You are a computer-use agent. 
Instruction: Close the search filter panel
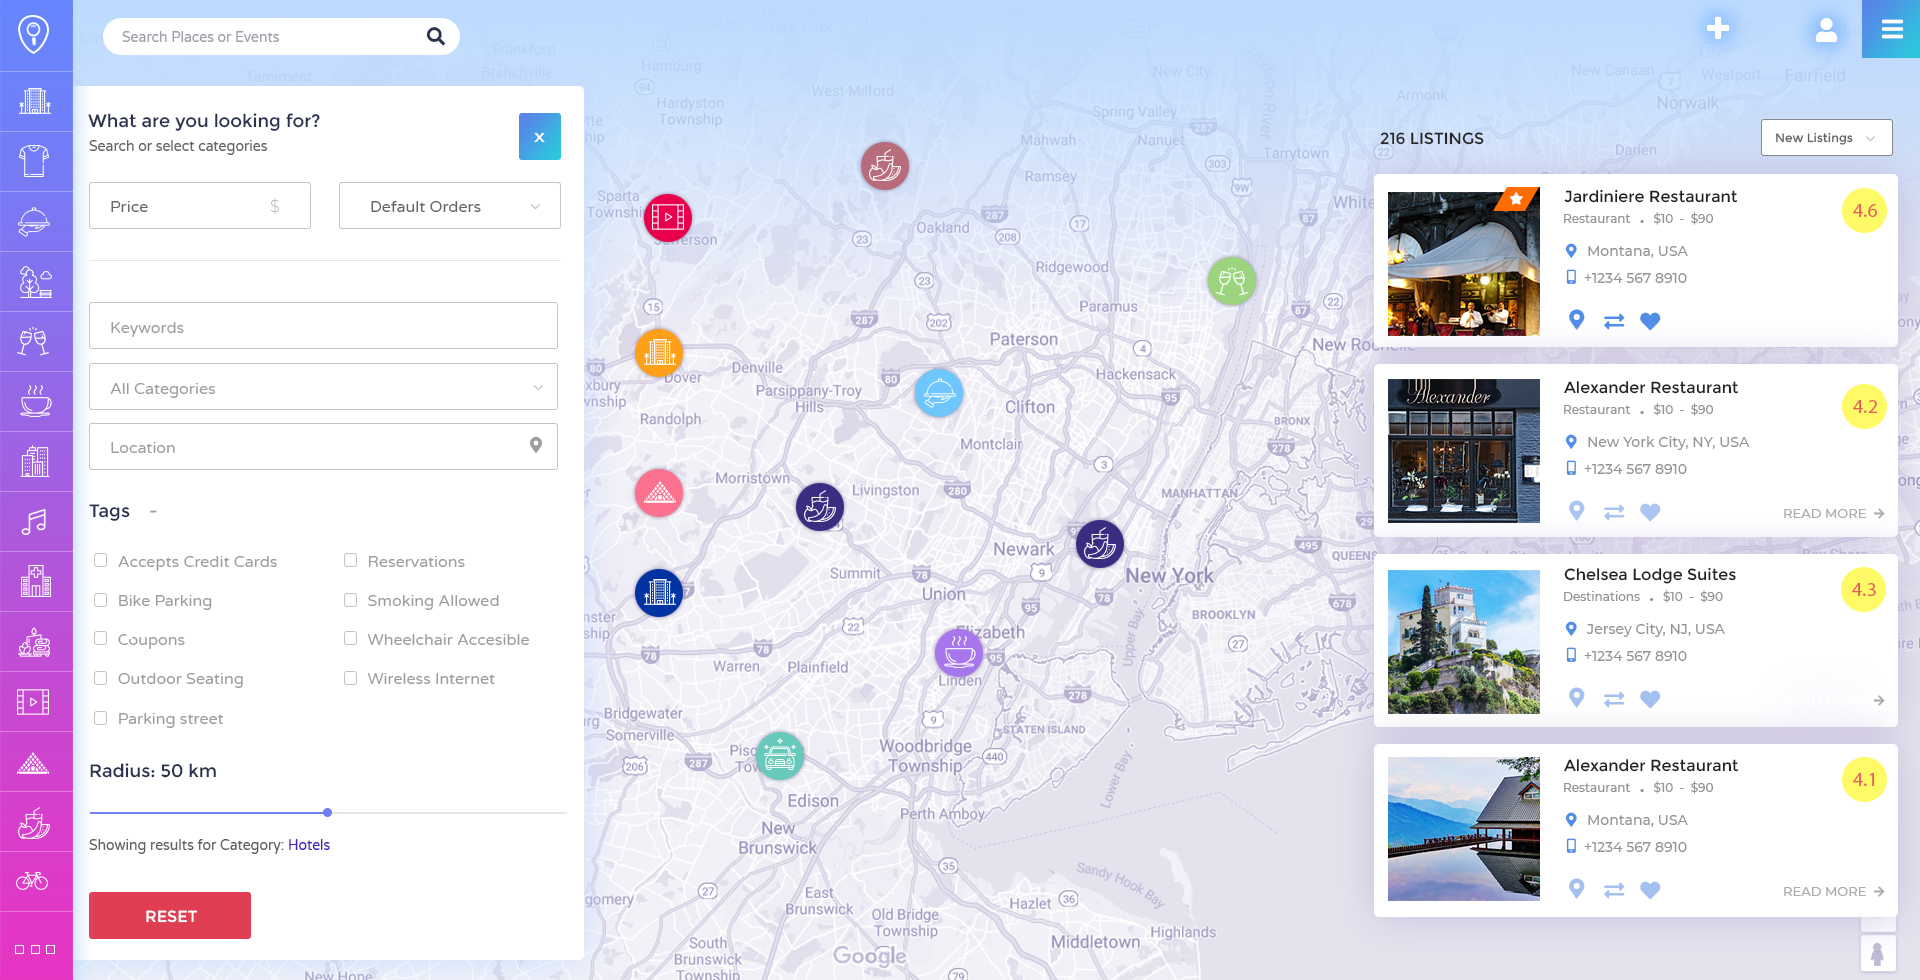tap(540, 137)
